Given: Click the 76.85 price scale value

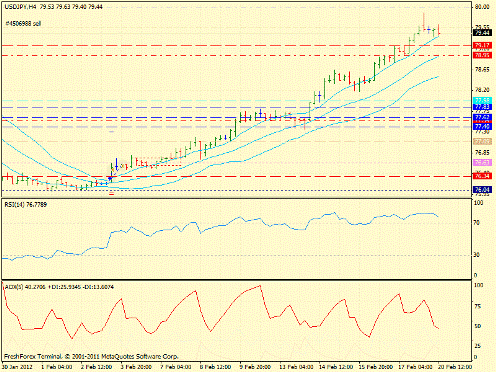Looking at the screenshot, I should coord(482,153).
